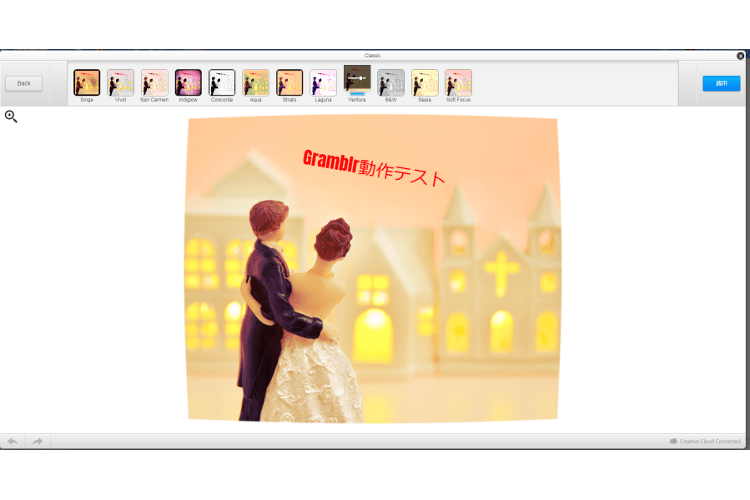Zoom in with the magnifier icon
The height and width of the screenshot is (500, 750).
(x=11, y=116)
